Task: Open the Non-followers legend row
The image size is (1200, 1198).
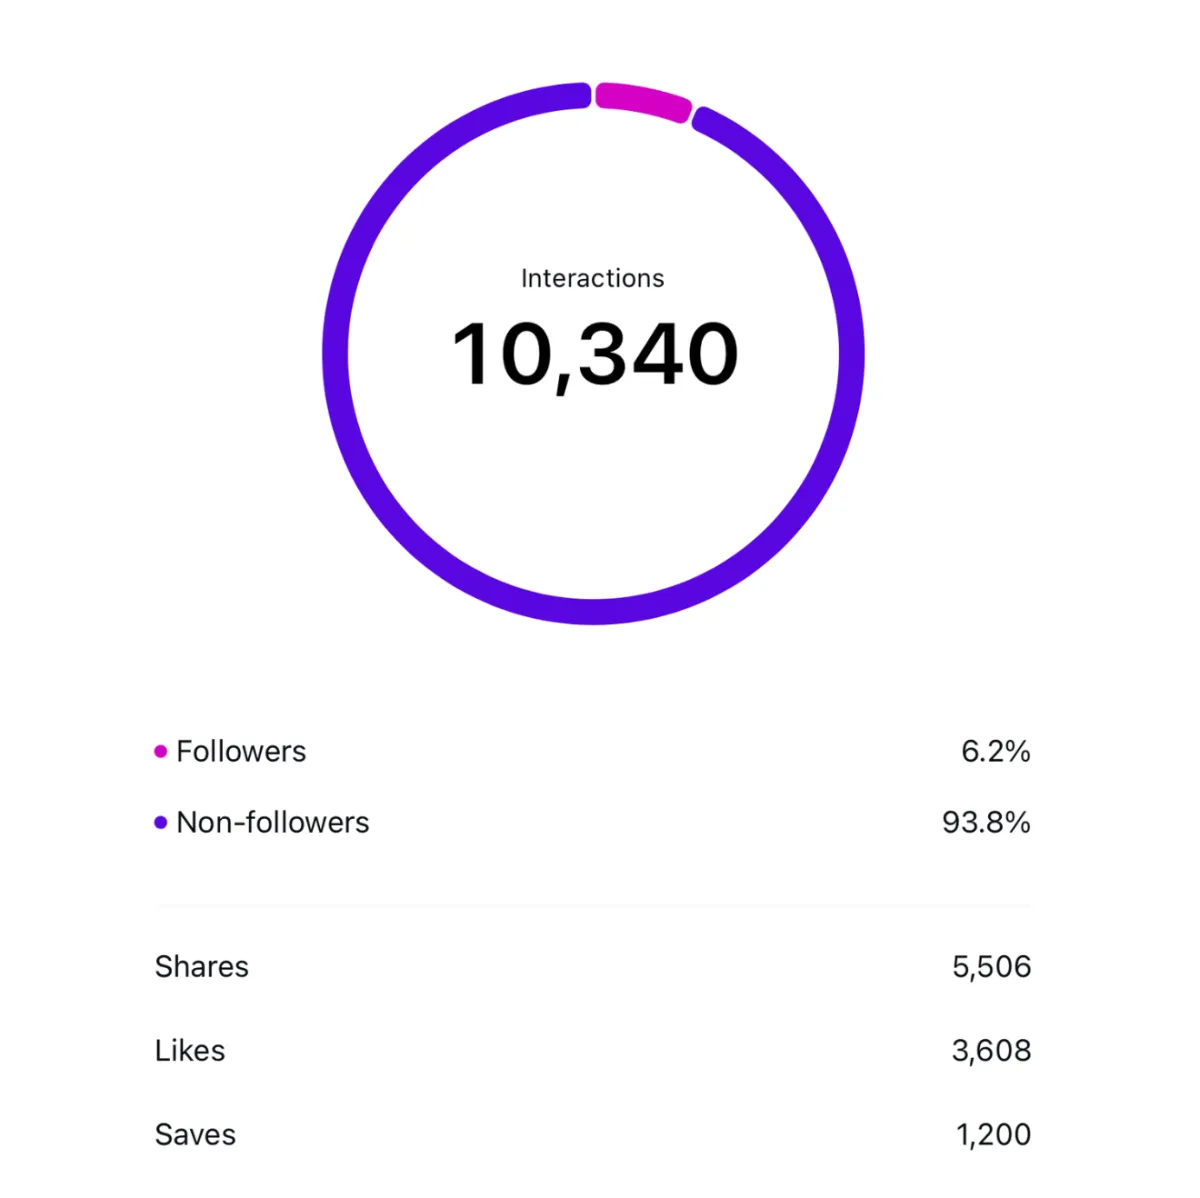Action: coord(592,822)
